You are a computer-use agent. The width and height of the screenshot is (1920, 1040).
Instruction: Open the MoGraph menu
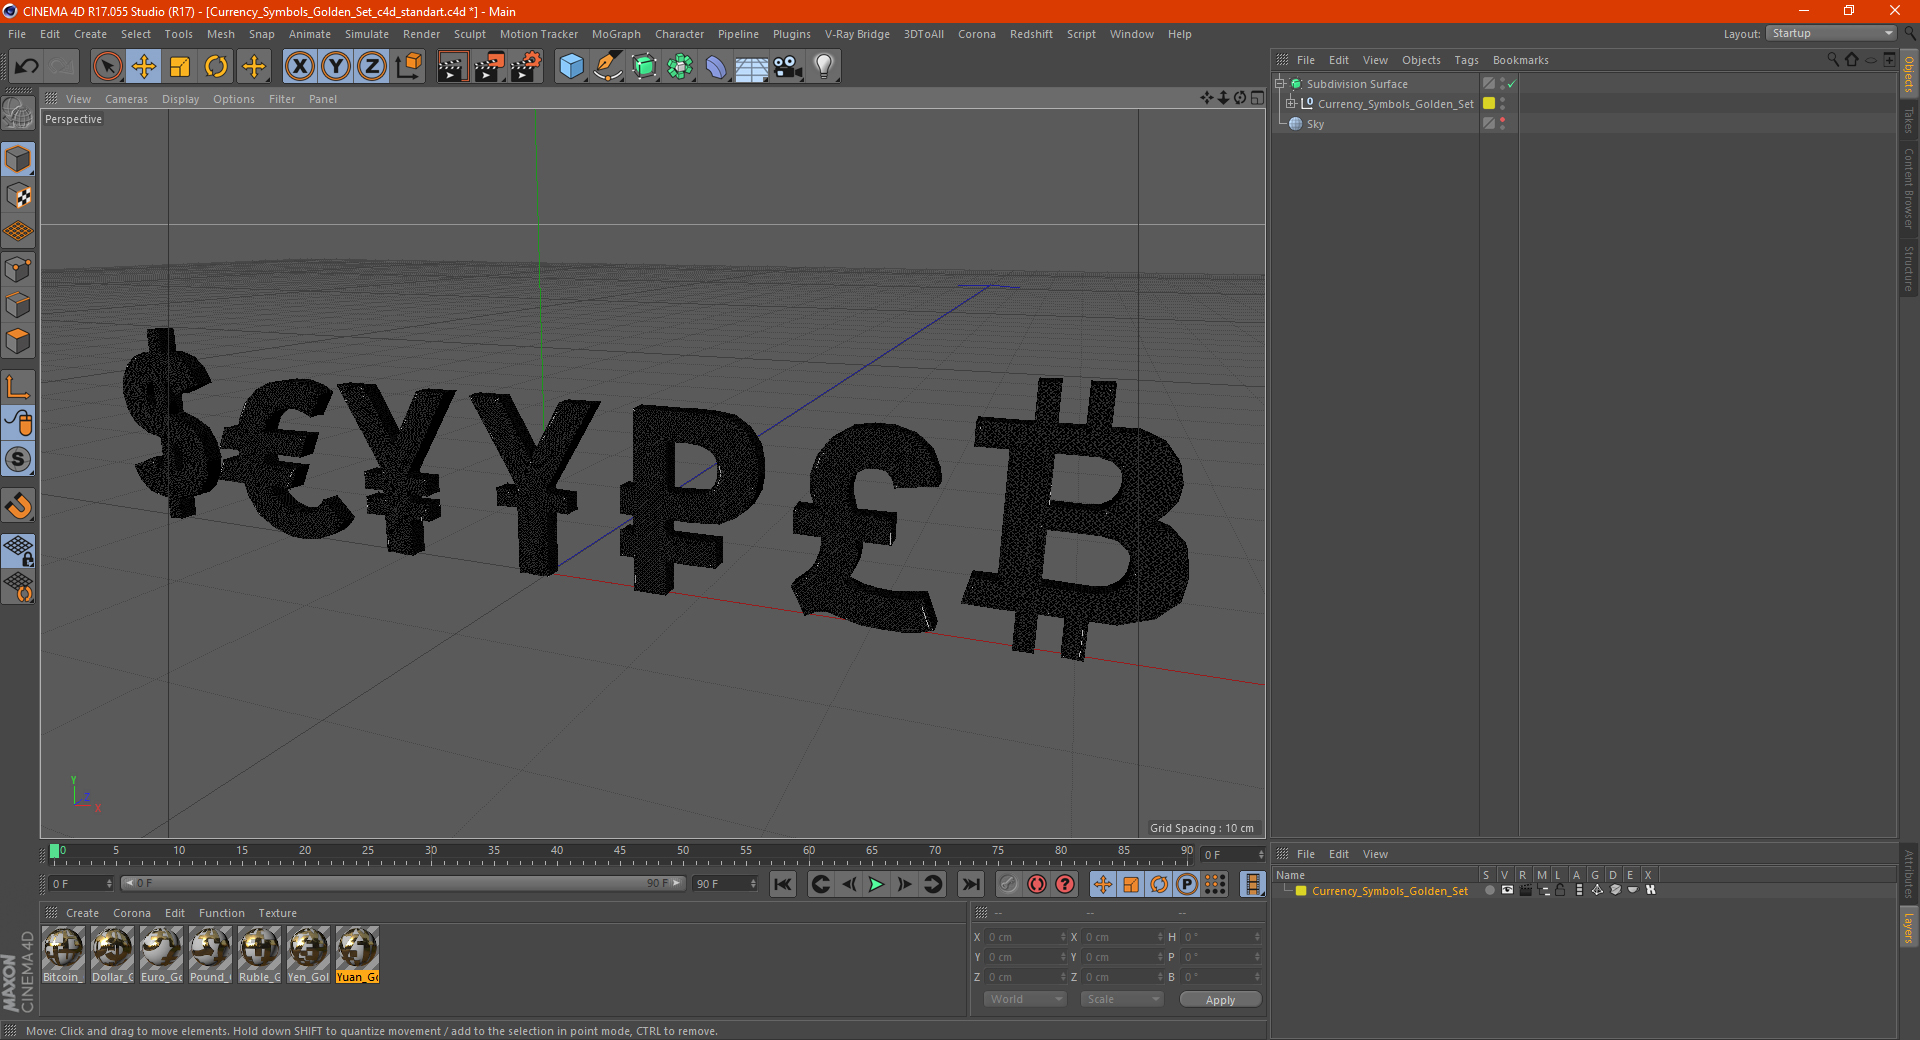(616, 34)
